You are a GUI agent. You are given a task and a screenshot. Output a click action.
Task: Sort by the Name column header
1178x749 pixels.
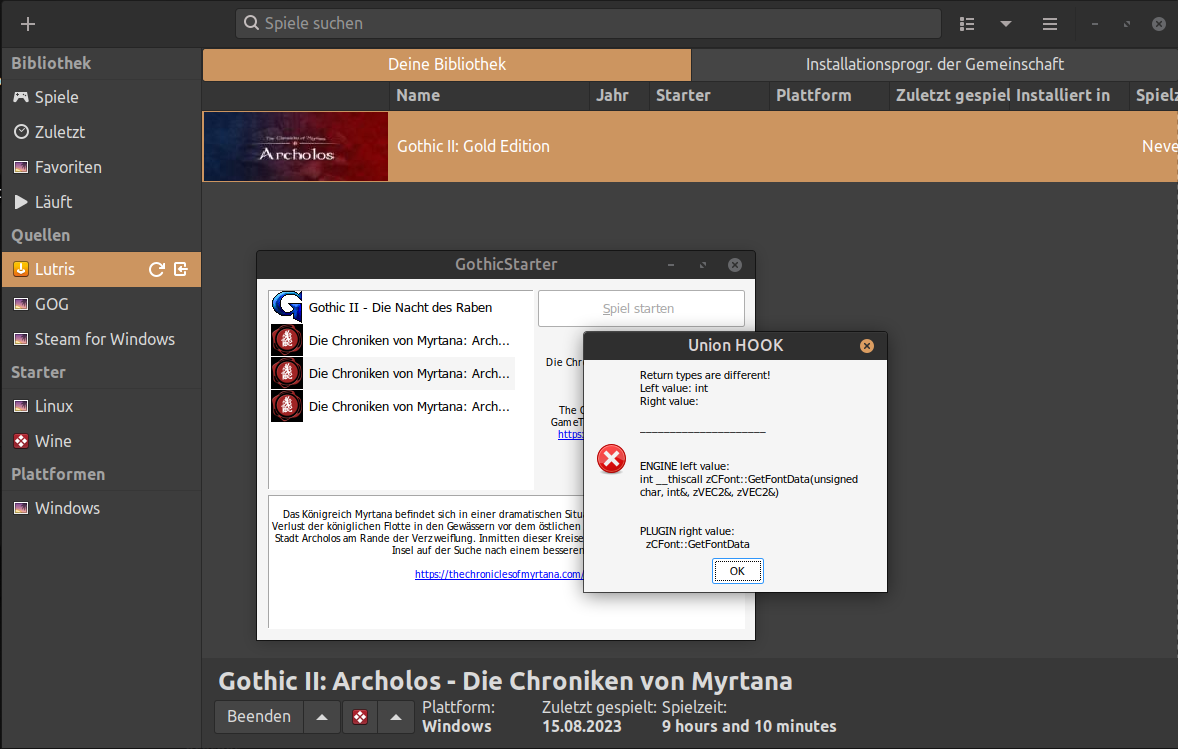click(x=489, y=96)
